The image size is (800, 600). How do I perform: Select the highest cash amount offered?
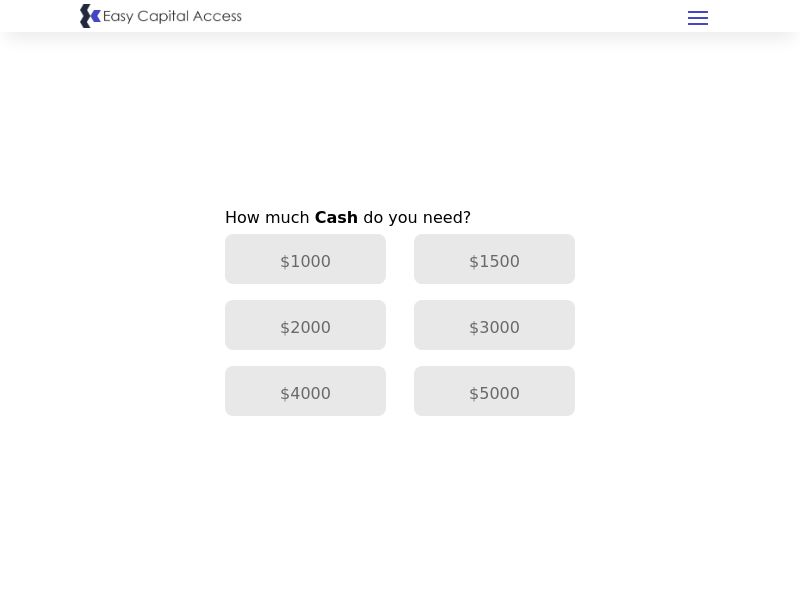pyautogui.click(x=494, y=391)
